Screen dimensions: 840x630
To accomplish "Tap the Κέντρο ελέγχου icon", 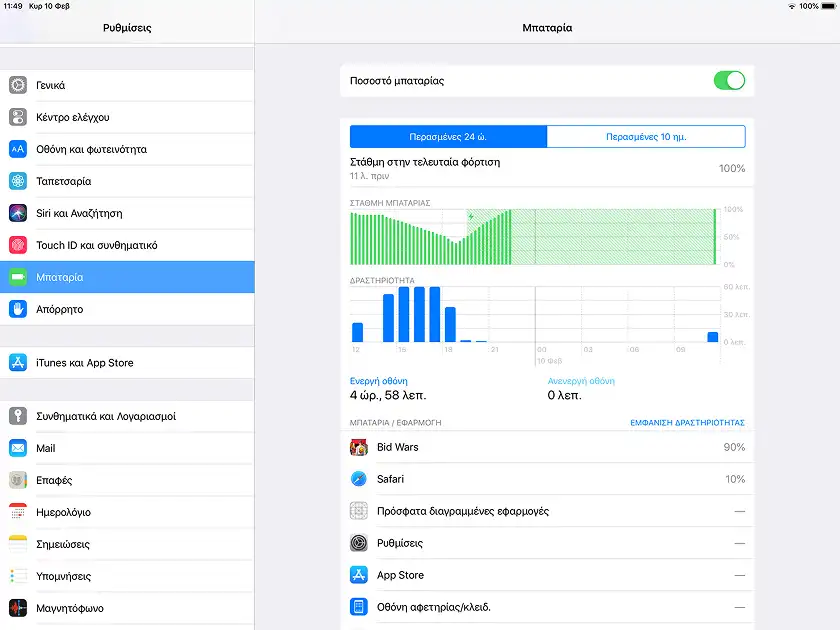I will 18,118.
